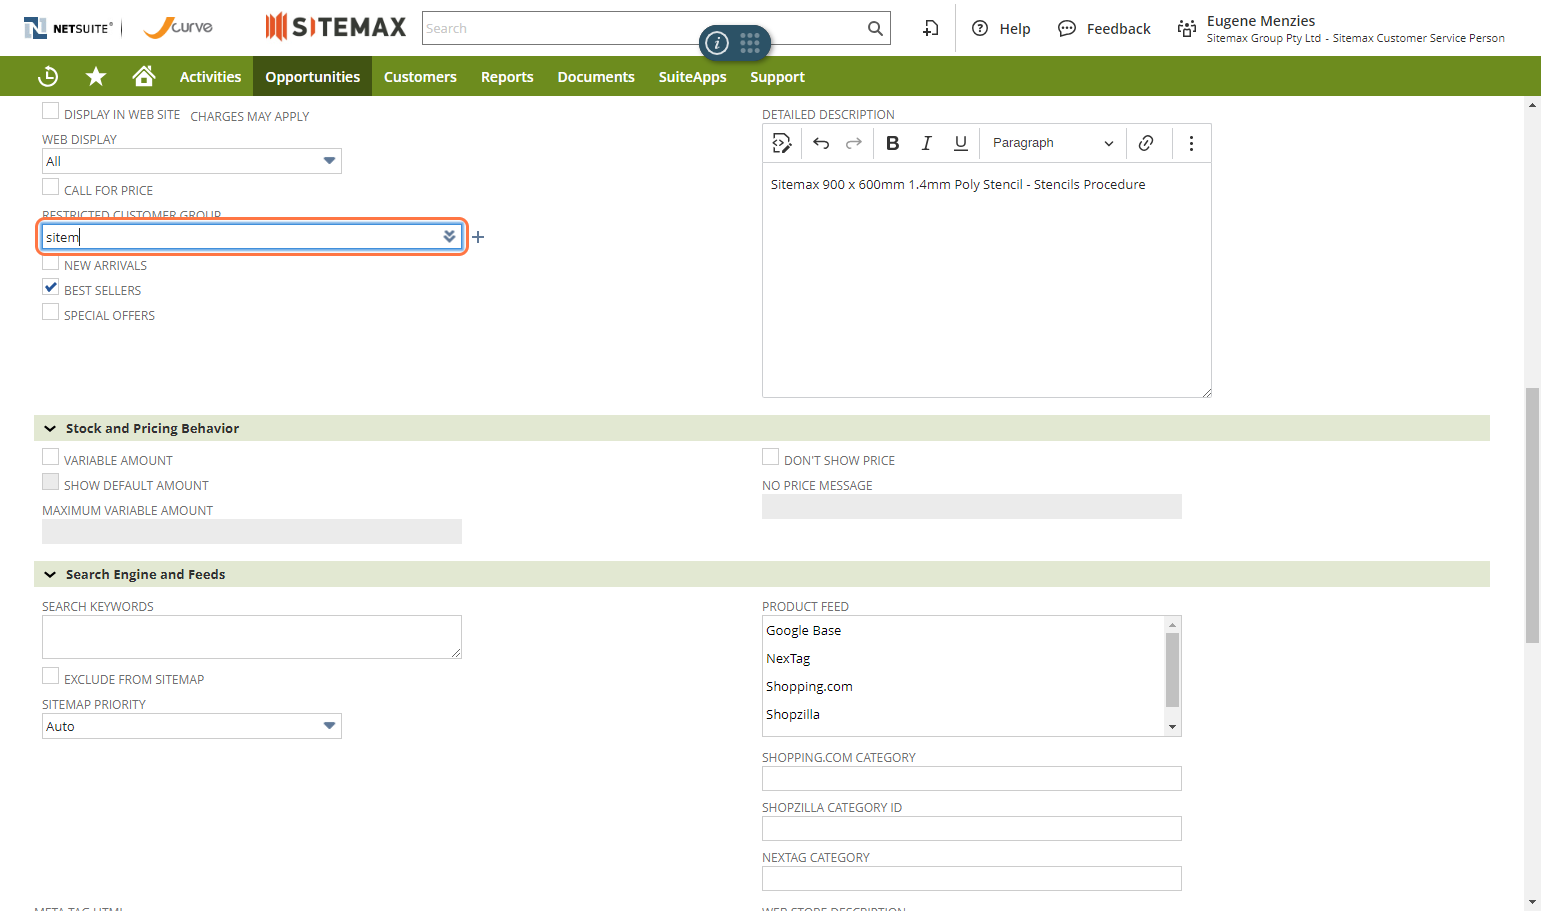Product Feed list up arrow

pyautogui.click(x=1173, y=625)
